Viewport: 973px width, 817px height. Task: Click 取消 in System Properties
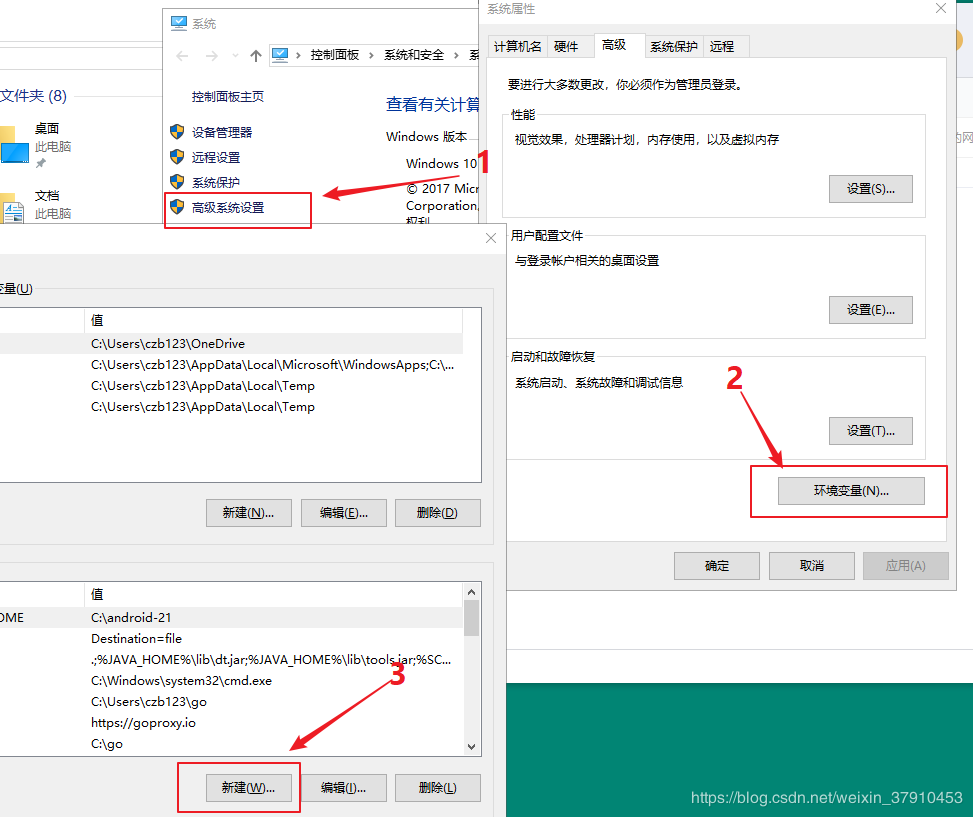click(812, 566)
